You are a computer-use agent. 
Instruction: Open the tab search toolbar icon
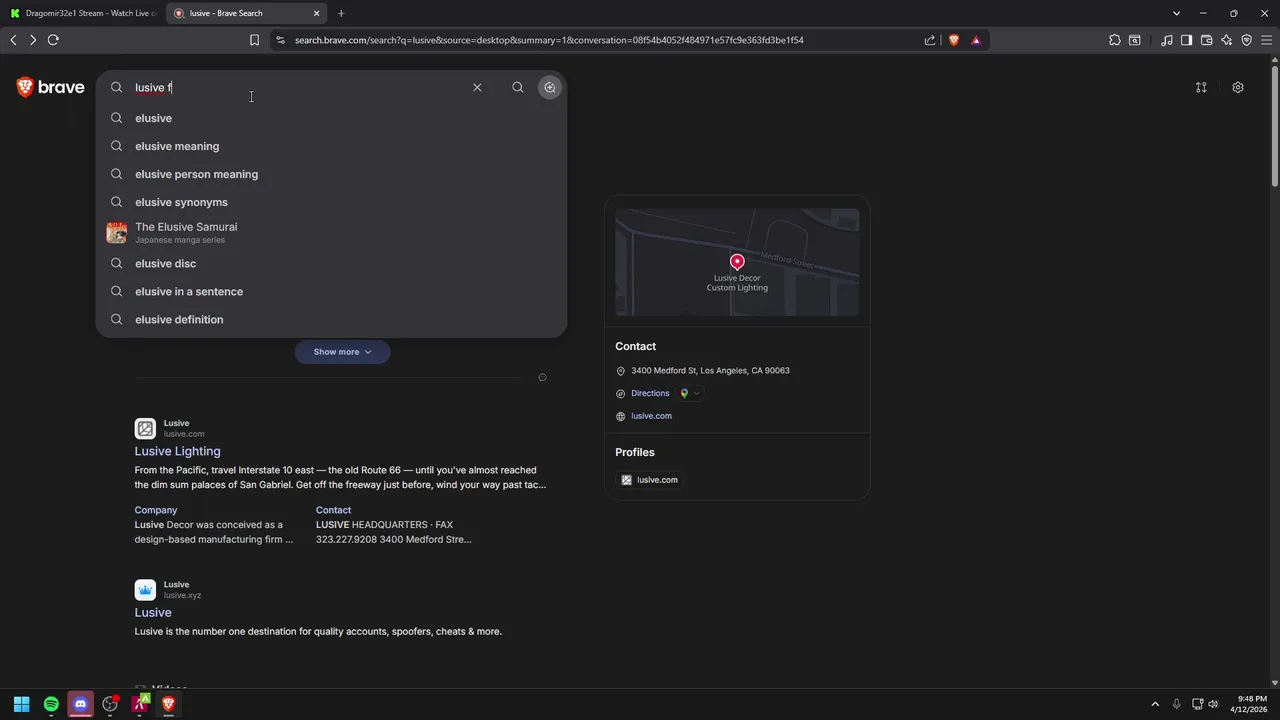1135,40
